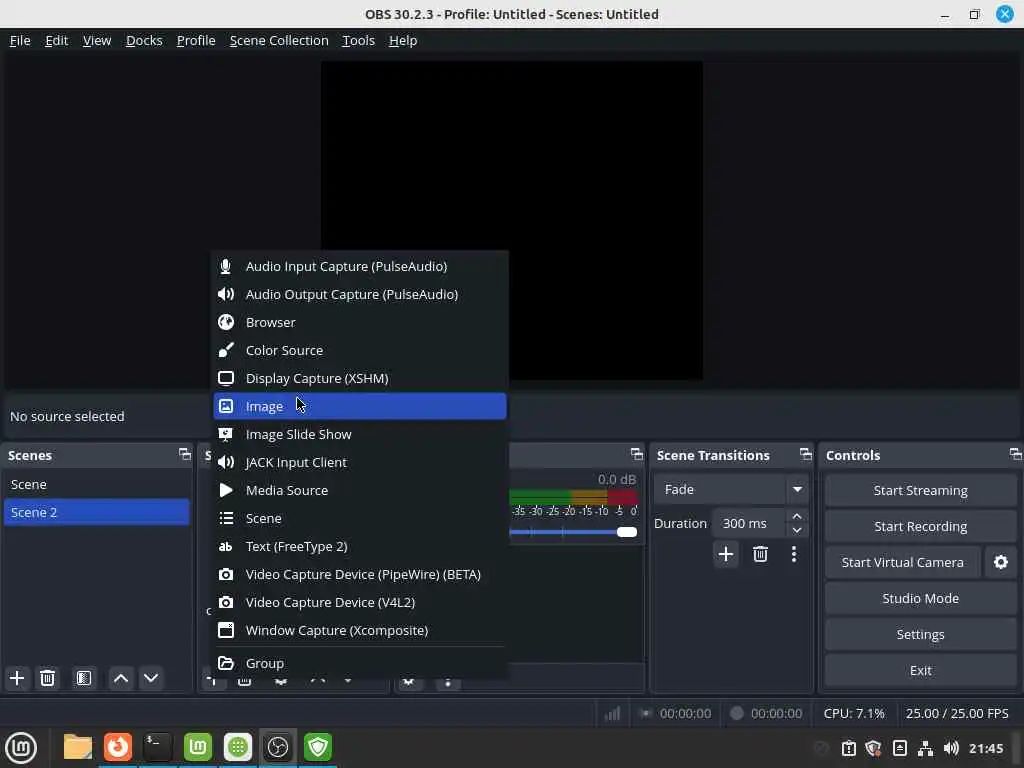Viewport: 1024px width, 768px height.
Task: Open the File menu
Action: pyautogui.click(x=20, y=40)
